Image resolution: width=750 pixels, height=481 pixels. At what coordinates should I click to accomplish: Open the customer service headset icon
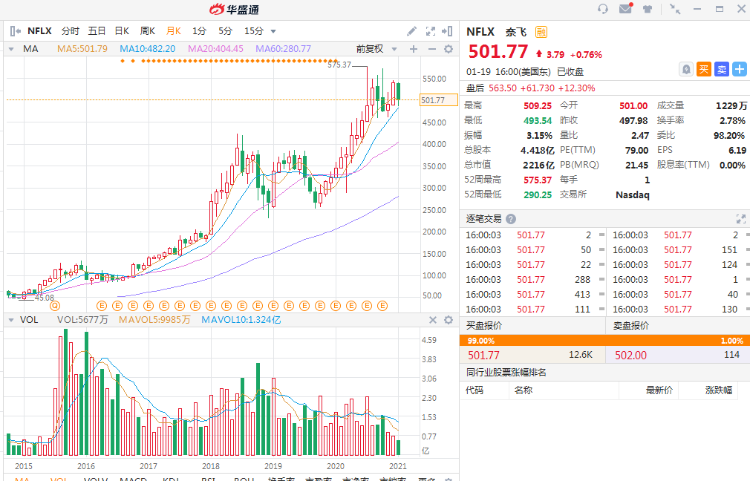[603, 9]
